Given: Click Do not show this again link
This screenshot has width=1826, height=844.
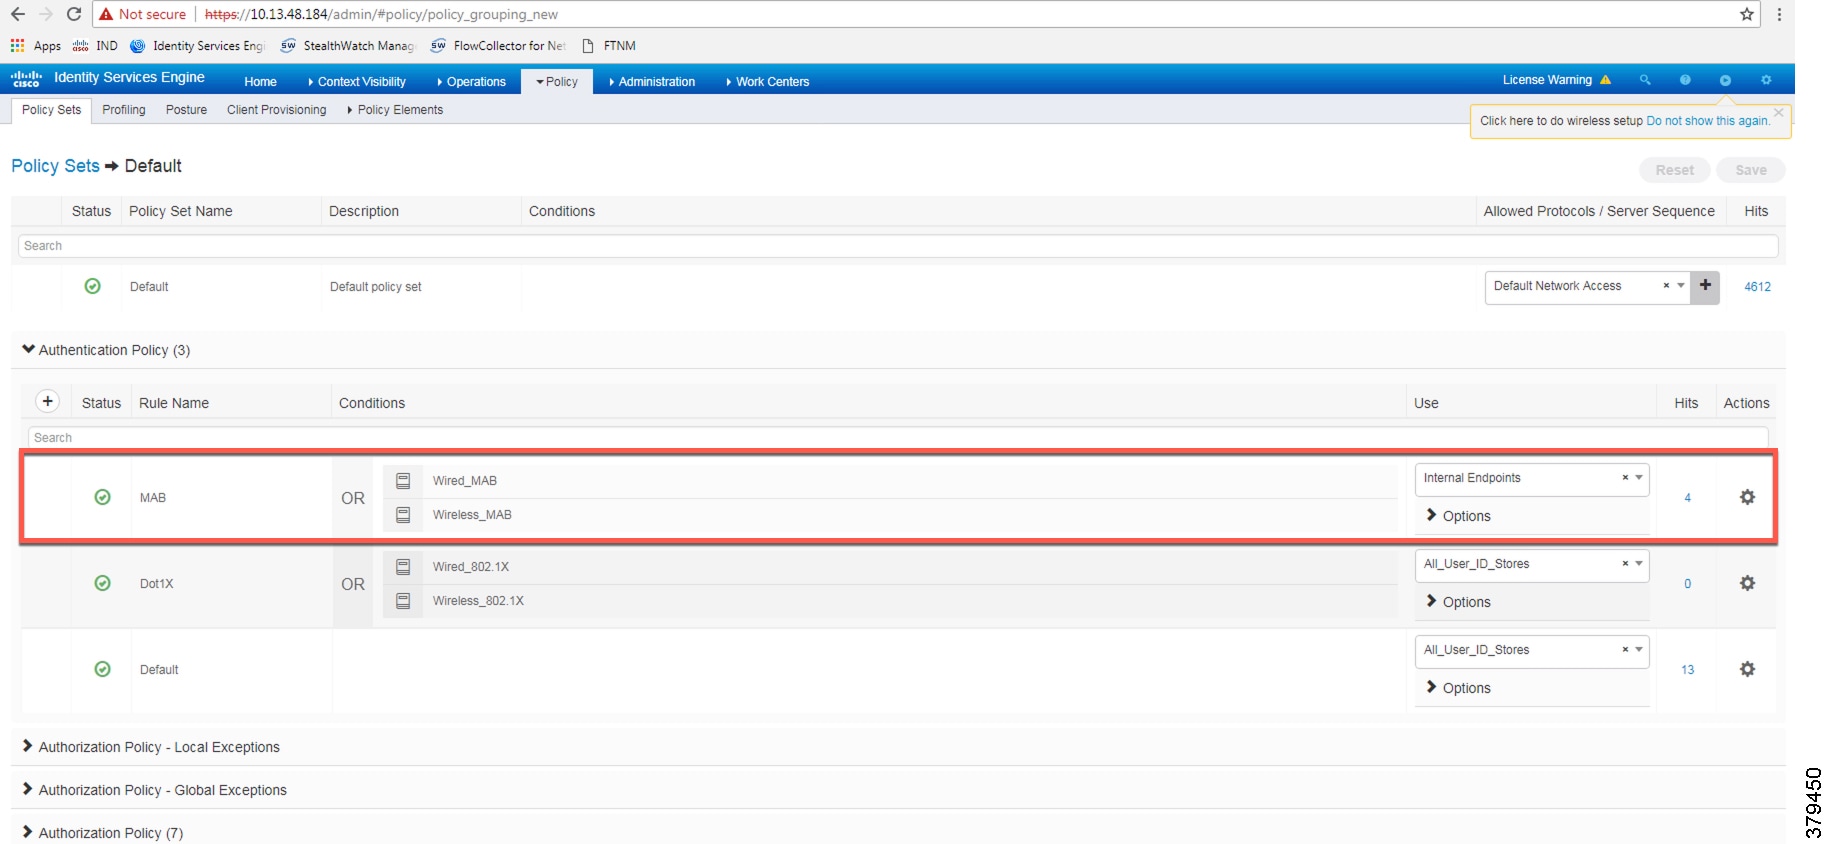Looking at the screenshot, I should 1708,121.
